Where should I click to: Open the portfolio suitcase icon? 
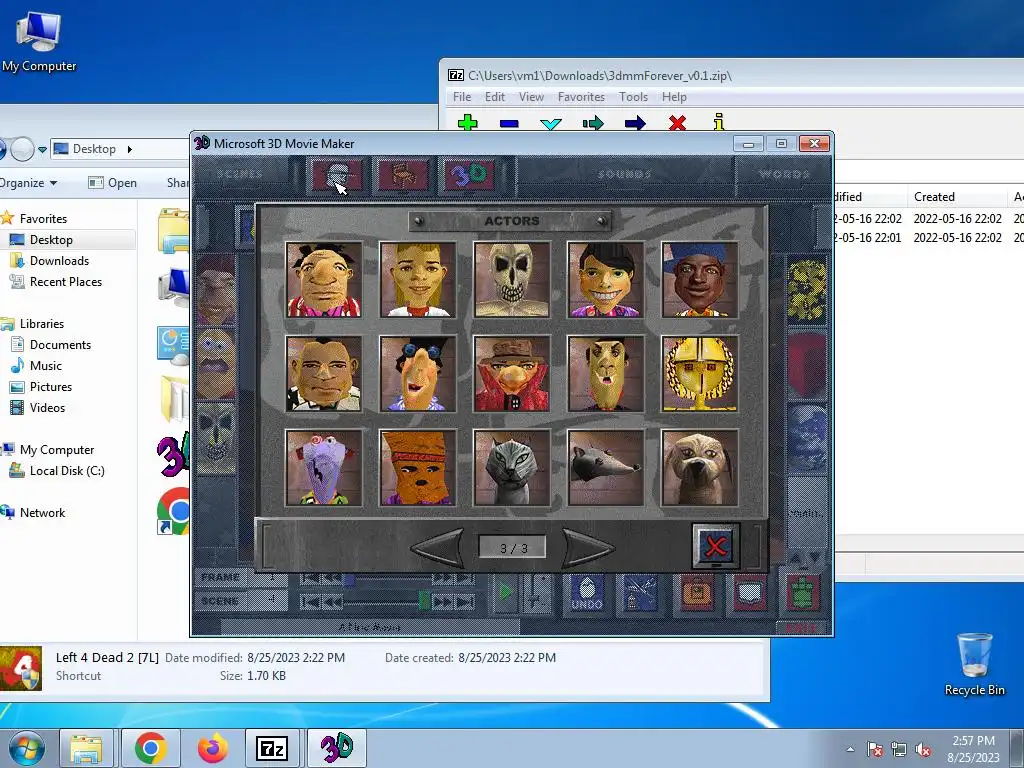(x=697, y=593)
